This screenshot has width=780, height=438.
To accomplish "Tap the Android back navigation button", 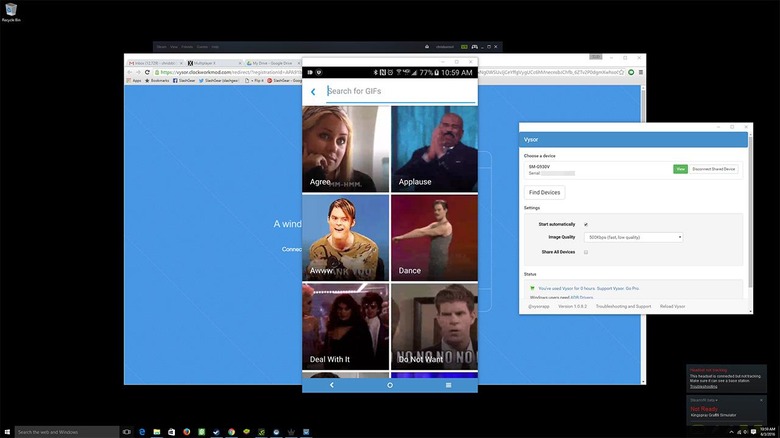I will coord(332,385).
